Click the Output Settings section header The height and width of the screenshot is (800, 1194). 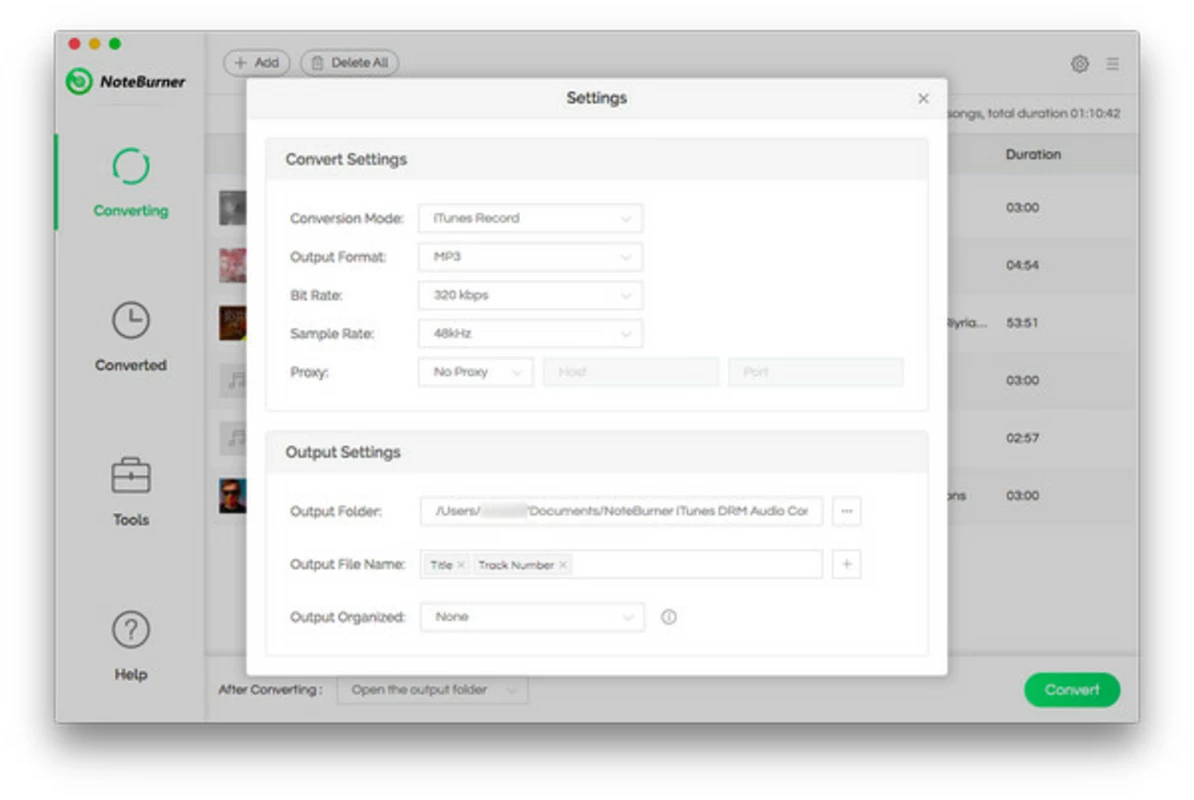tap(597, 452)
